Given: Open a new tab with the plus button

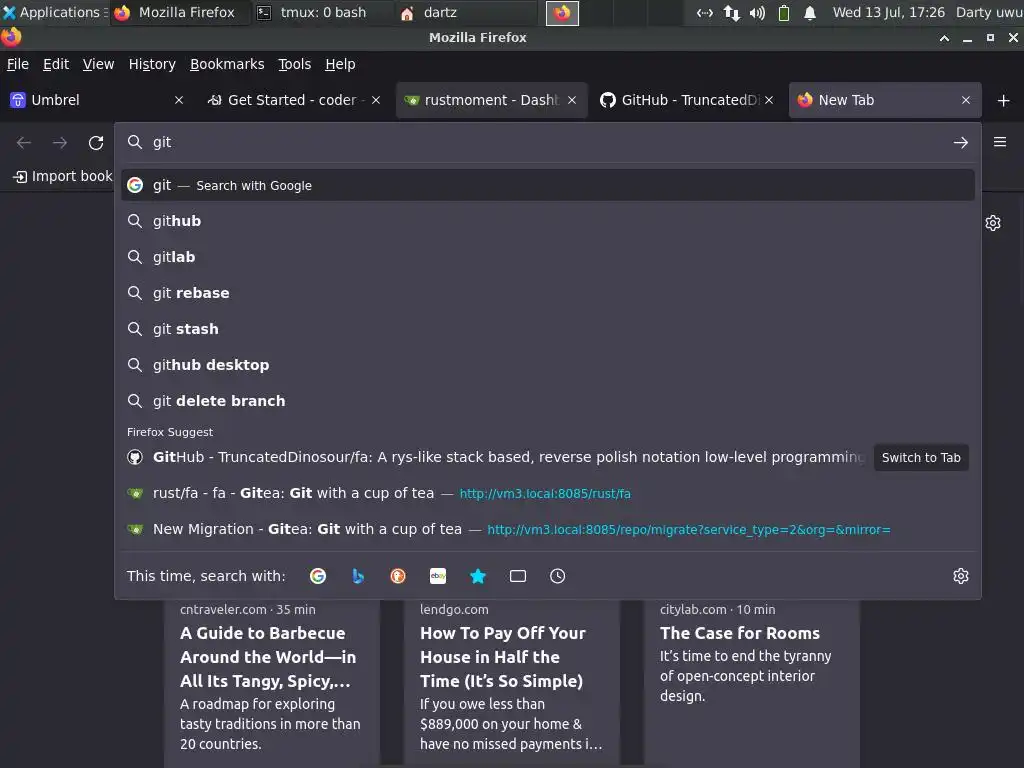Looking at the screenshot, I should (1004, 101).
